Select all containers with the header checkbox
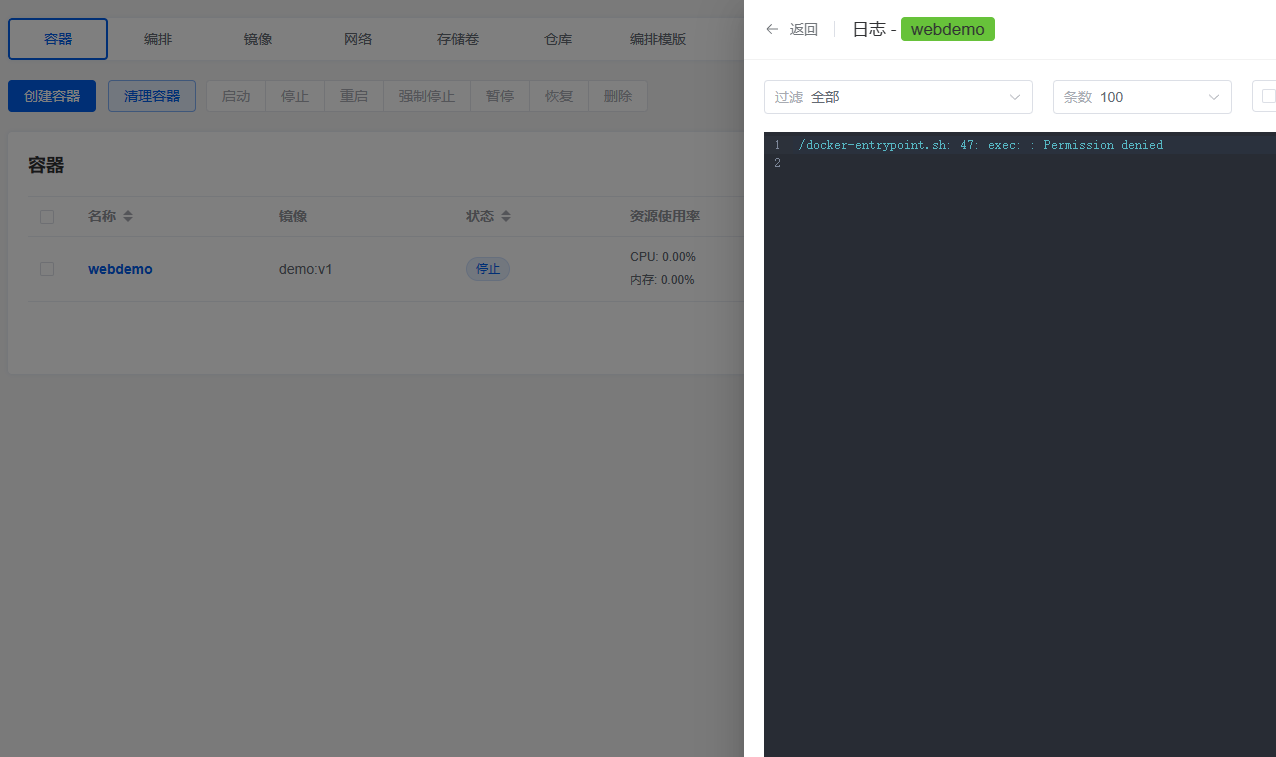 click(x=47, y=216)
